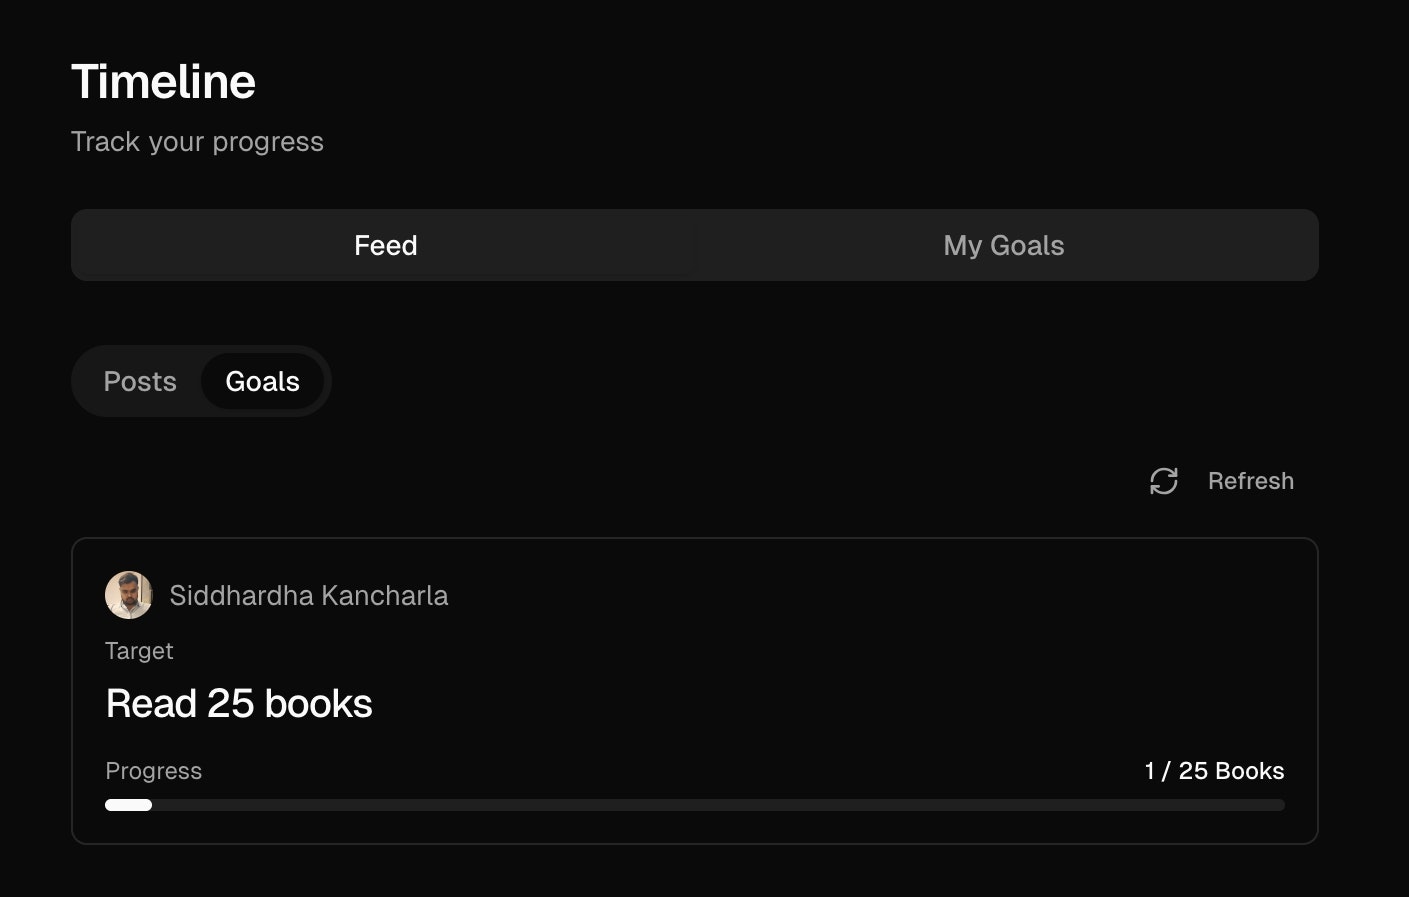Screen dimensions: 1409x897
Task: Click the refresh icon above the goal list
Action: click(x=1163, y=481)
